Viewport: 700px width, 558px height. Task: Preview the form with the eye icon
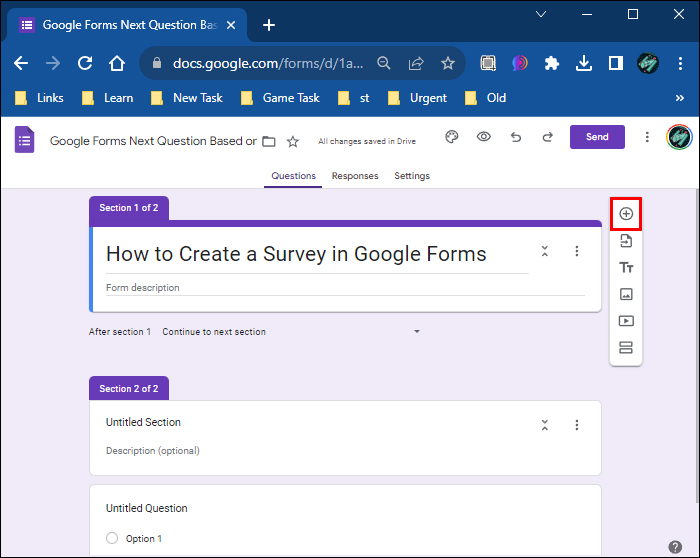click(x=483, y=137)
